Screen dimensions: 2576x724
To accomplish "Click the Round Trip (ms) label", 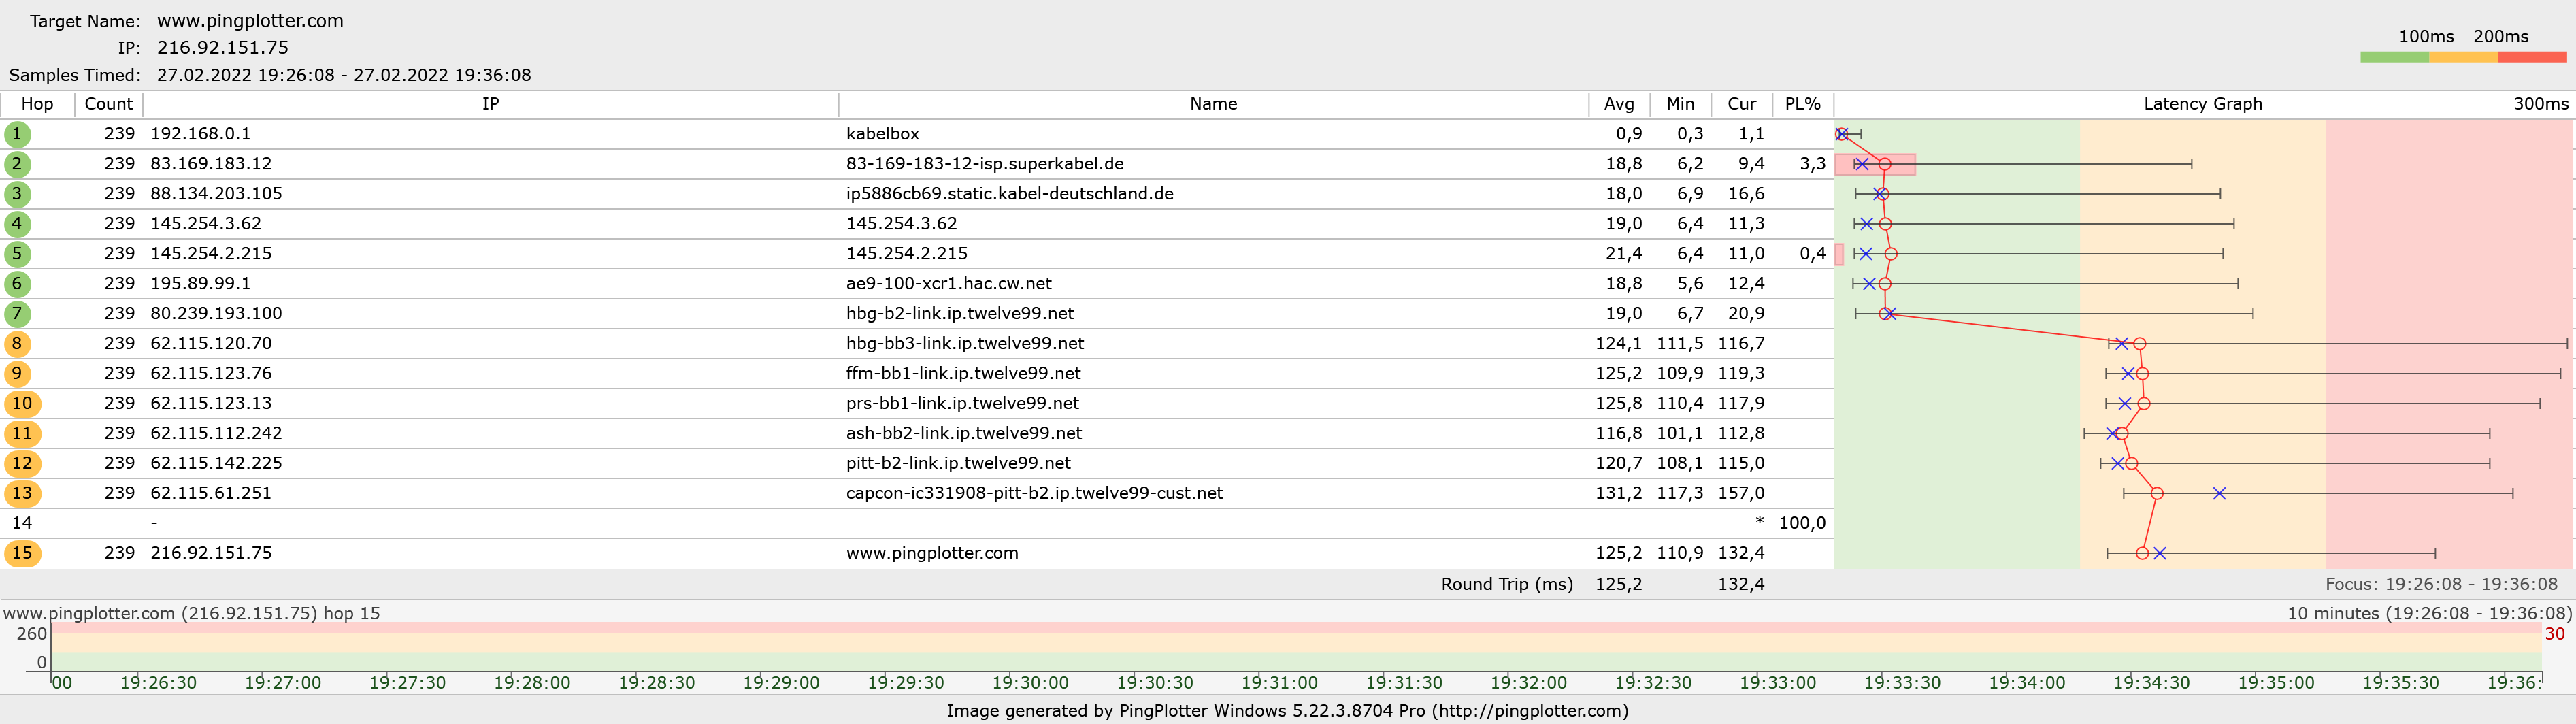I will pyautogui.click(x=1507, y=584).
